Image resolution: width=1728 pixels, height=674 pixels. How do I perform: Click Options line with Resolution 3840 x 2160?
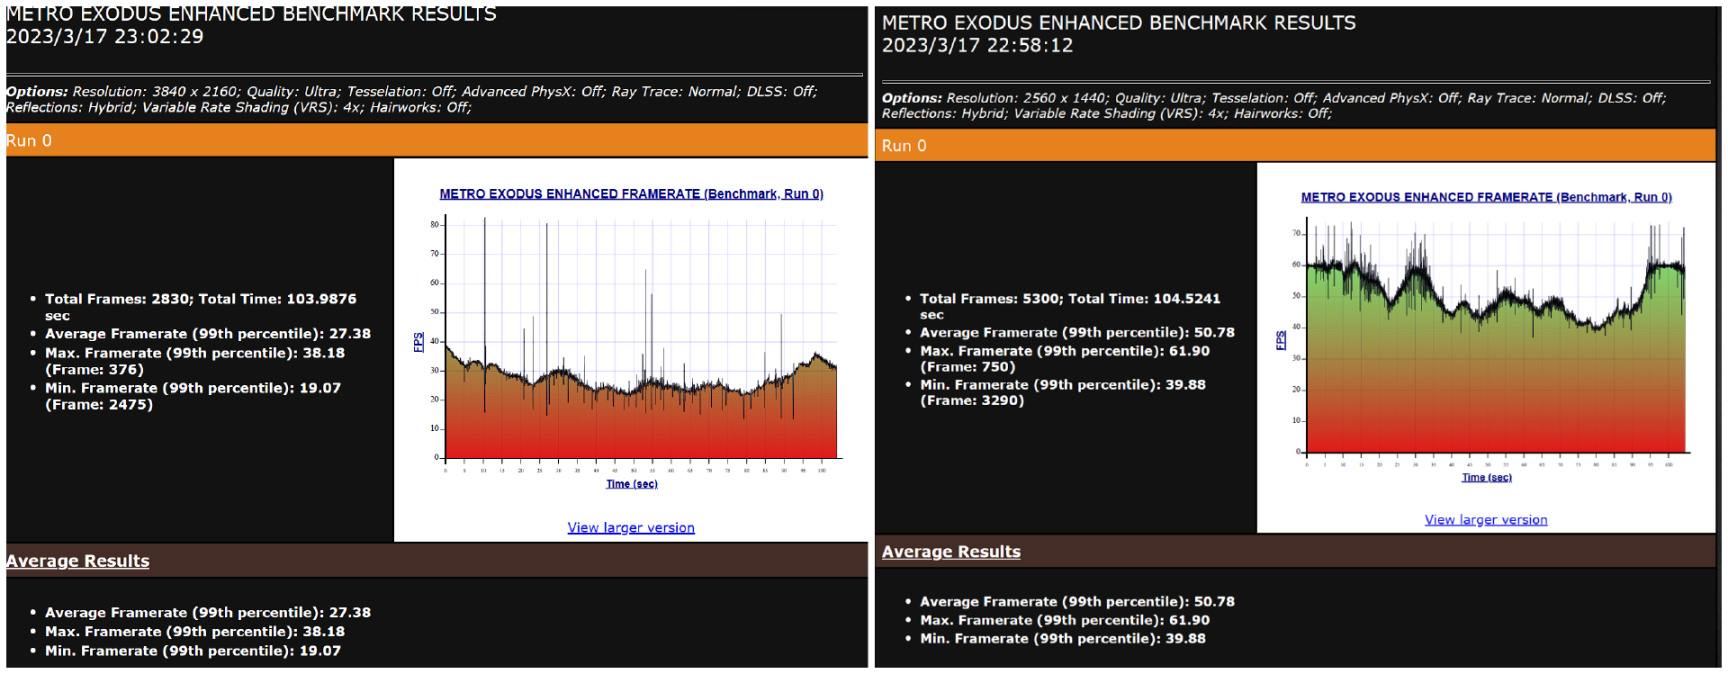coord(412,99)
